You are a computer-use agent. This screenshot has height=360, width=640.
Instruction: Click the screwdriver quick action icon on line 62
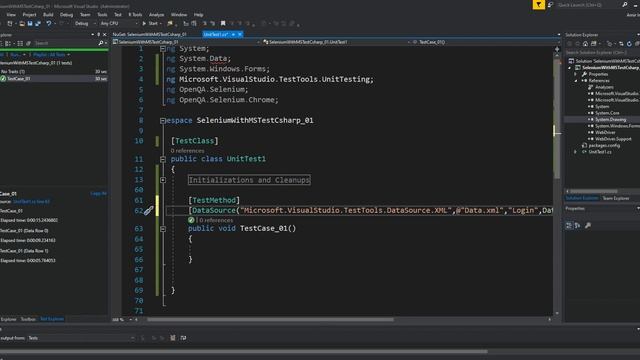pos(148,210)
